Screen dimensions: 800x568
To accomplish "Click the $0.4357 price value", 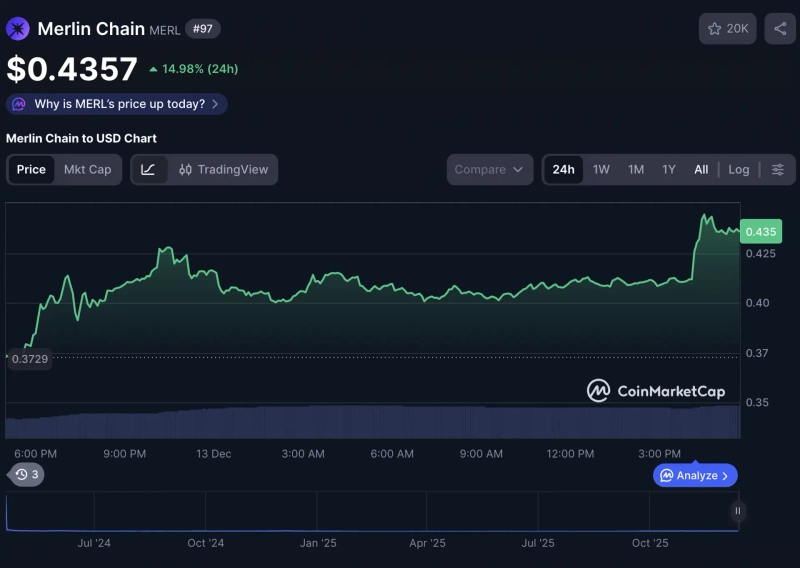I will tap(72, 69).
